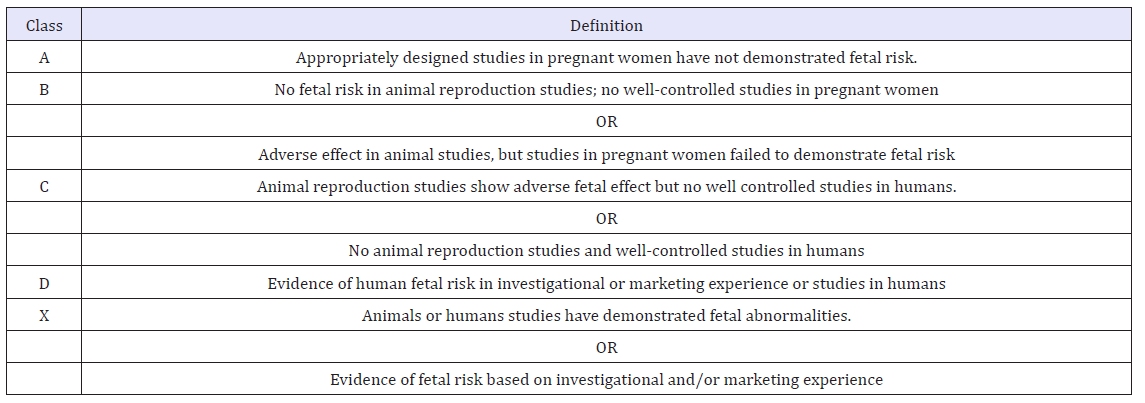Click the Class A definition about pregnant women

[x=606, y=58]
